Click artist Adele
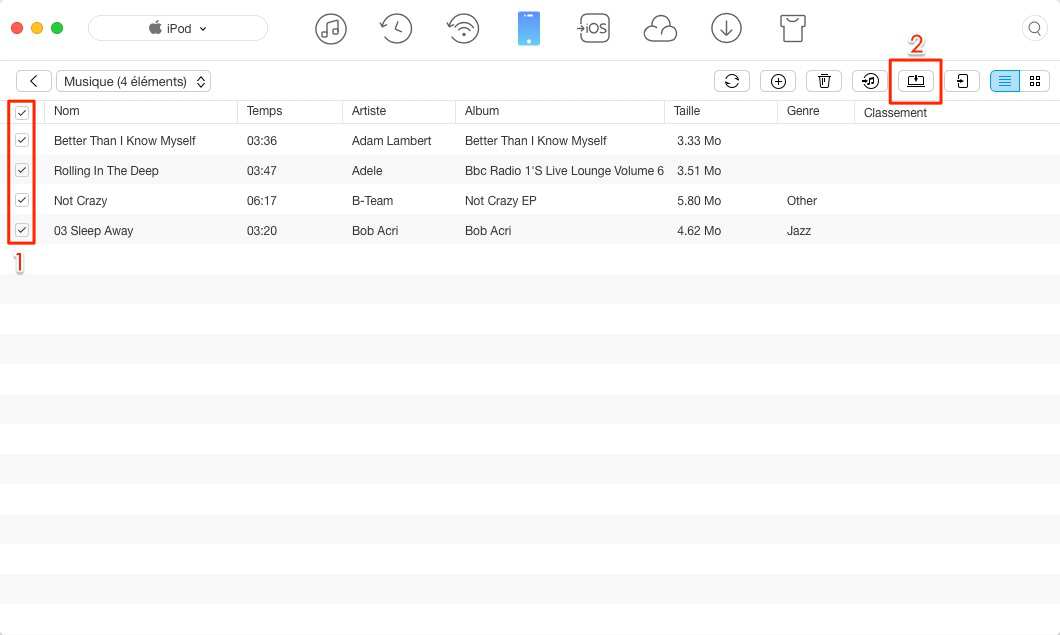This screenshot has height=635, width=1060. coord(367,170)
